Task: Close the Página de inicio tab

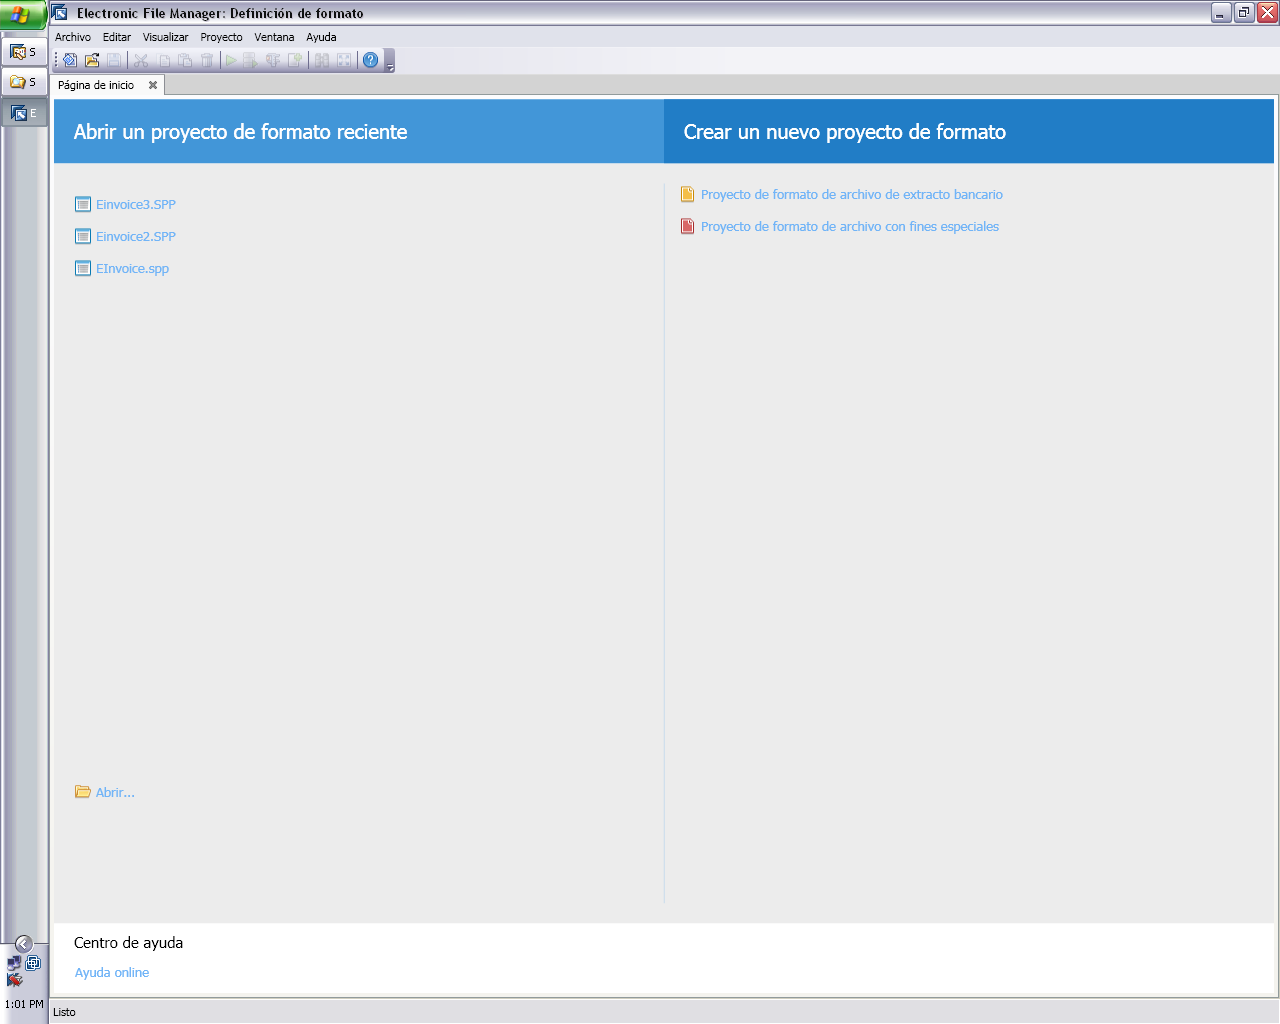Action: coord(152,85)
